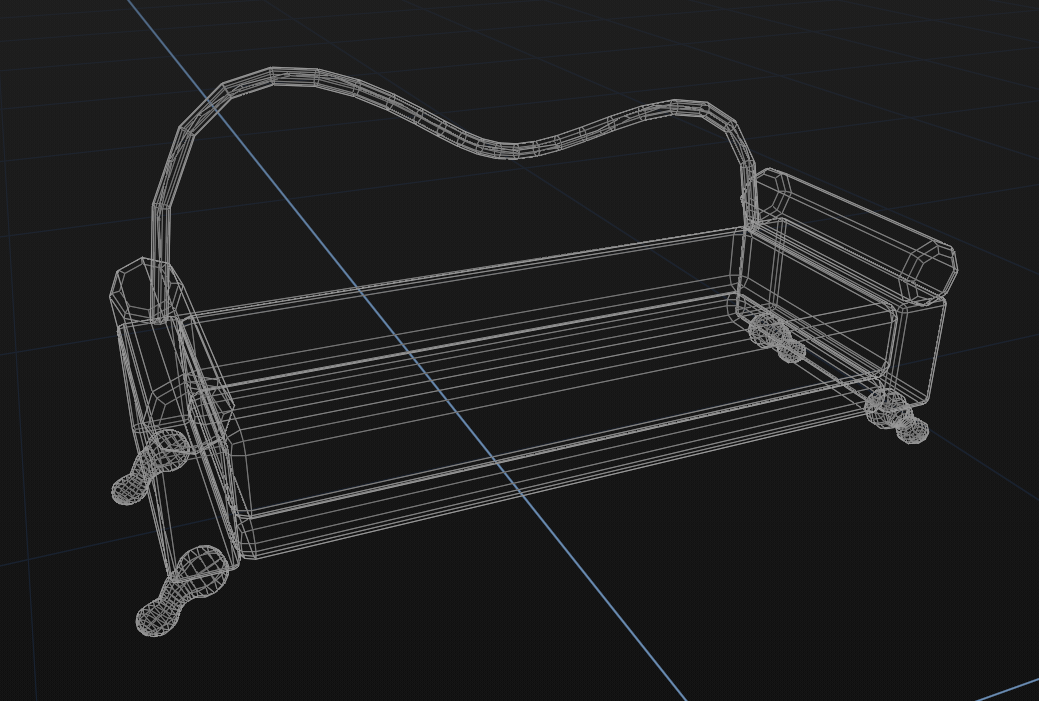Select the rear-right rounded sofa leg
This screenshot has width=1039, height=701.
click(x=777, y=339)
